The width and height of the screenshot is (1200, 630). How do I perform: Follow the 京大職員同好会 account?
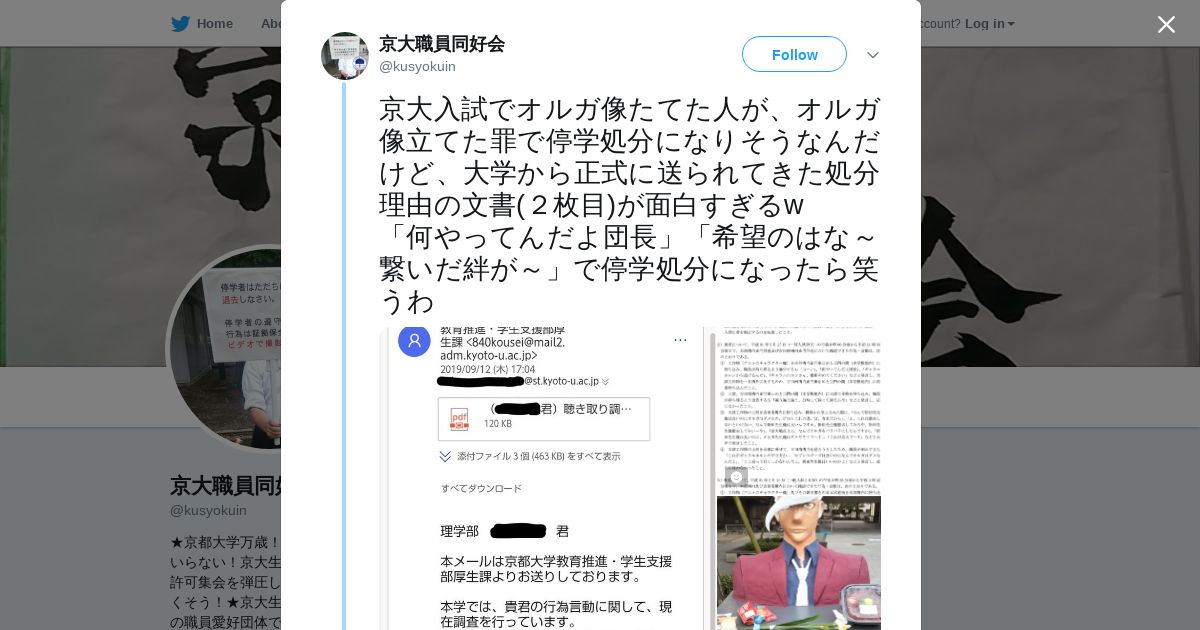(794, 54)
